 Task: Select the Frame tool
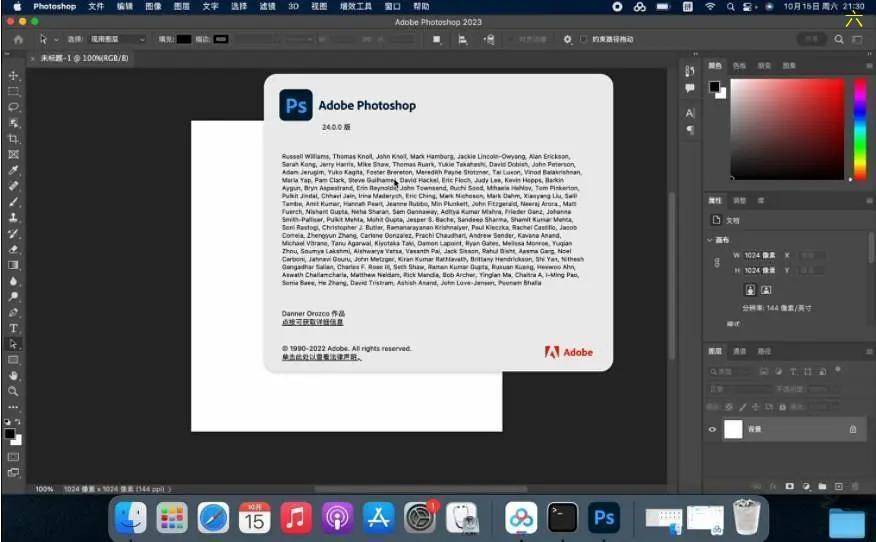click(x=13, y=154)
